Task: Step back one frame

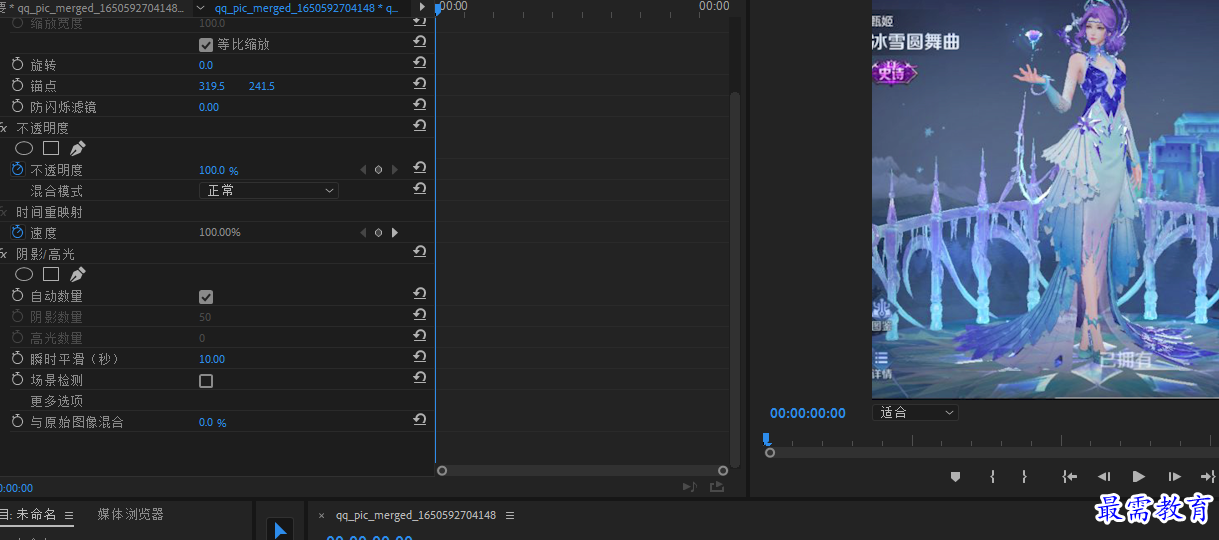Action: (x=1104, y=477)
